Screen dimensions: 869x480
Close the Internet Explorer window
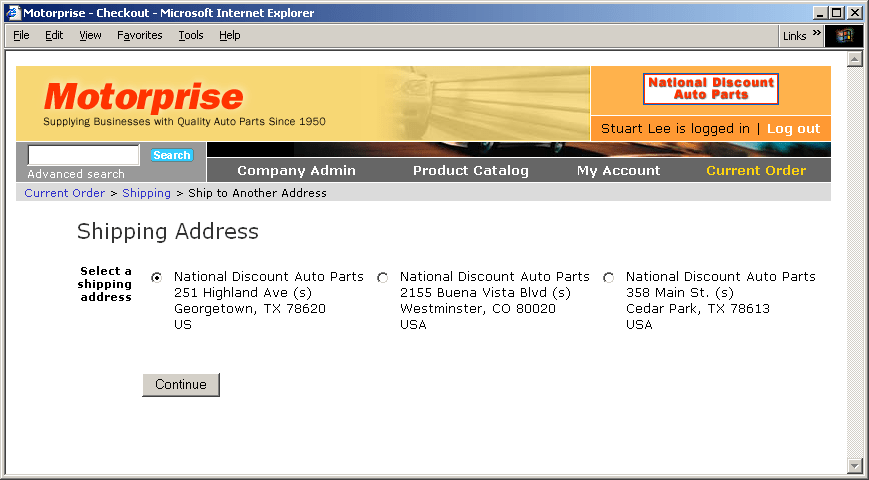tap(855, 13)
